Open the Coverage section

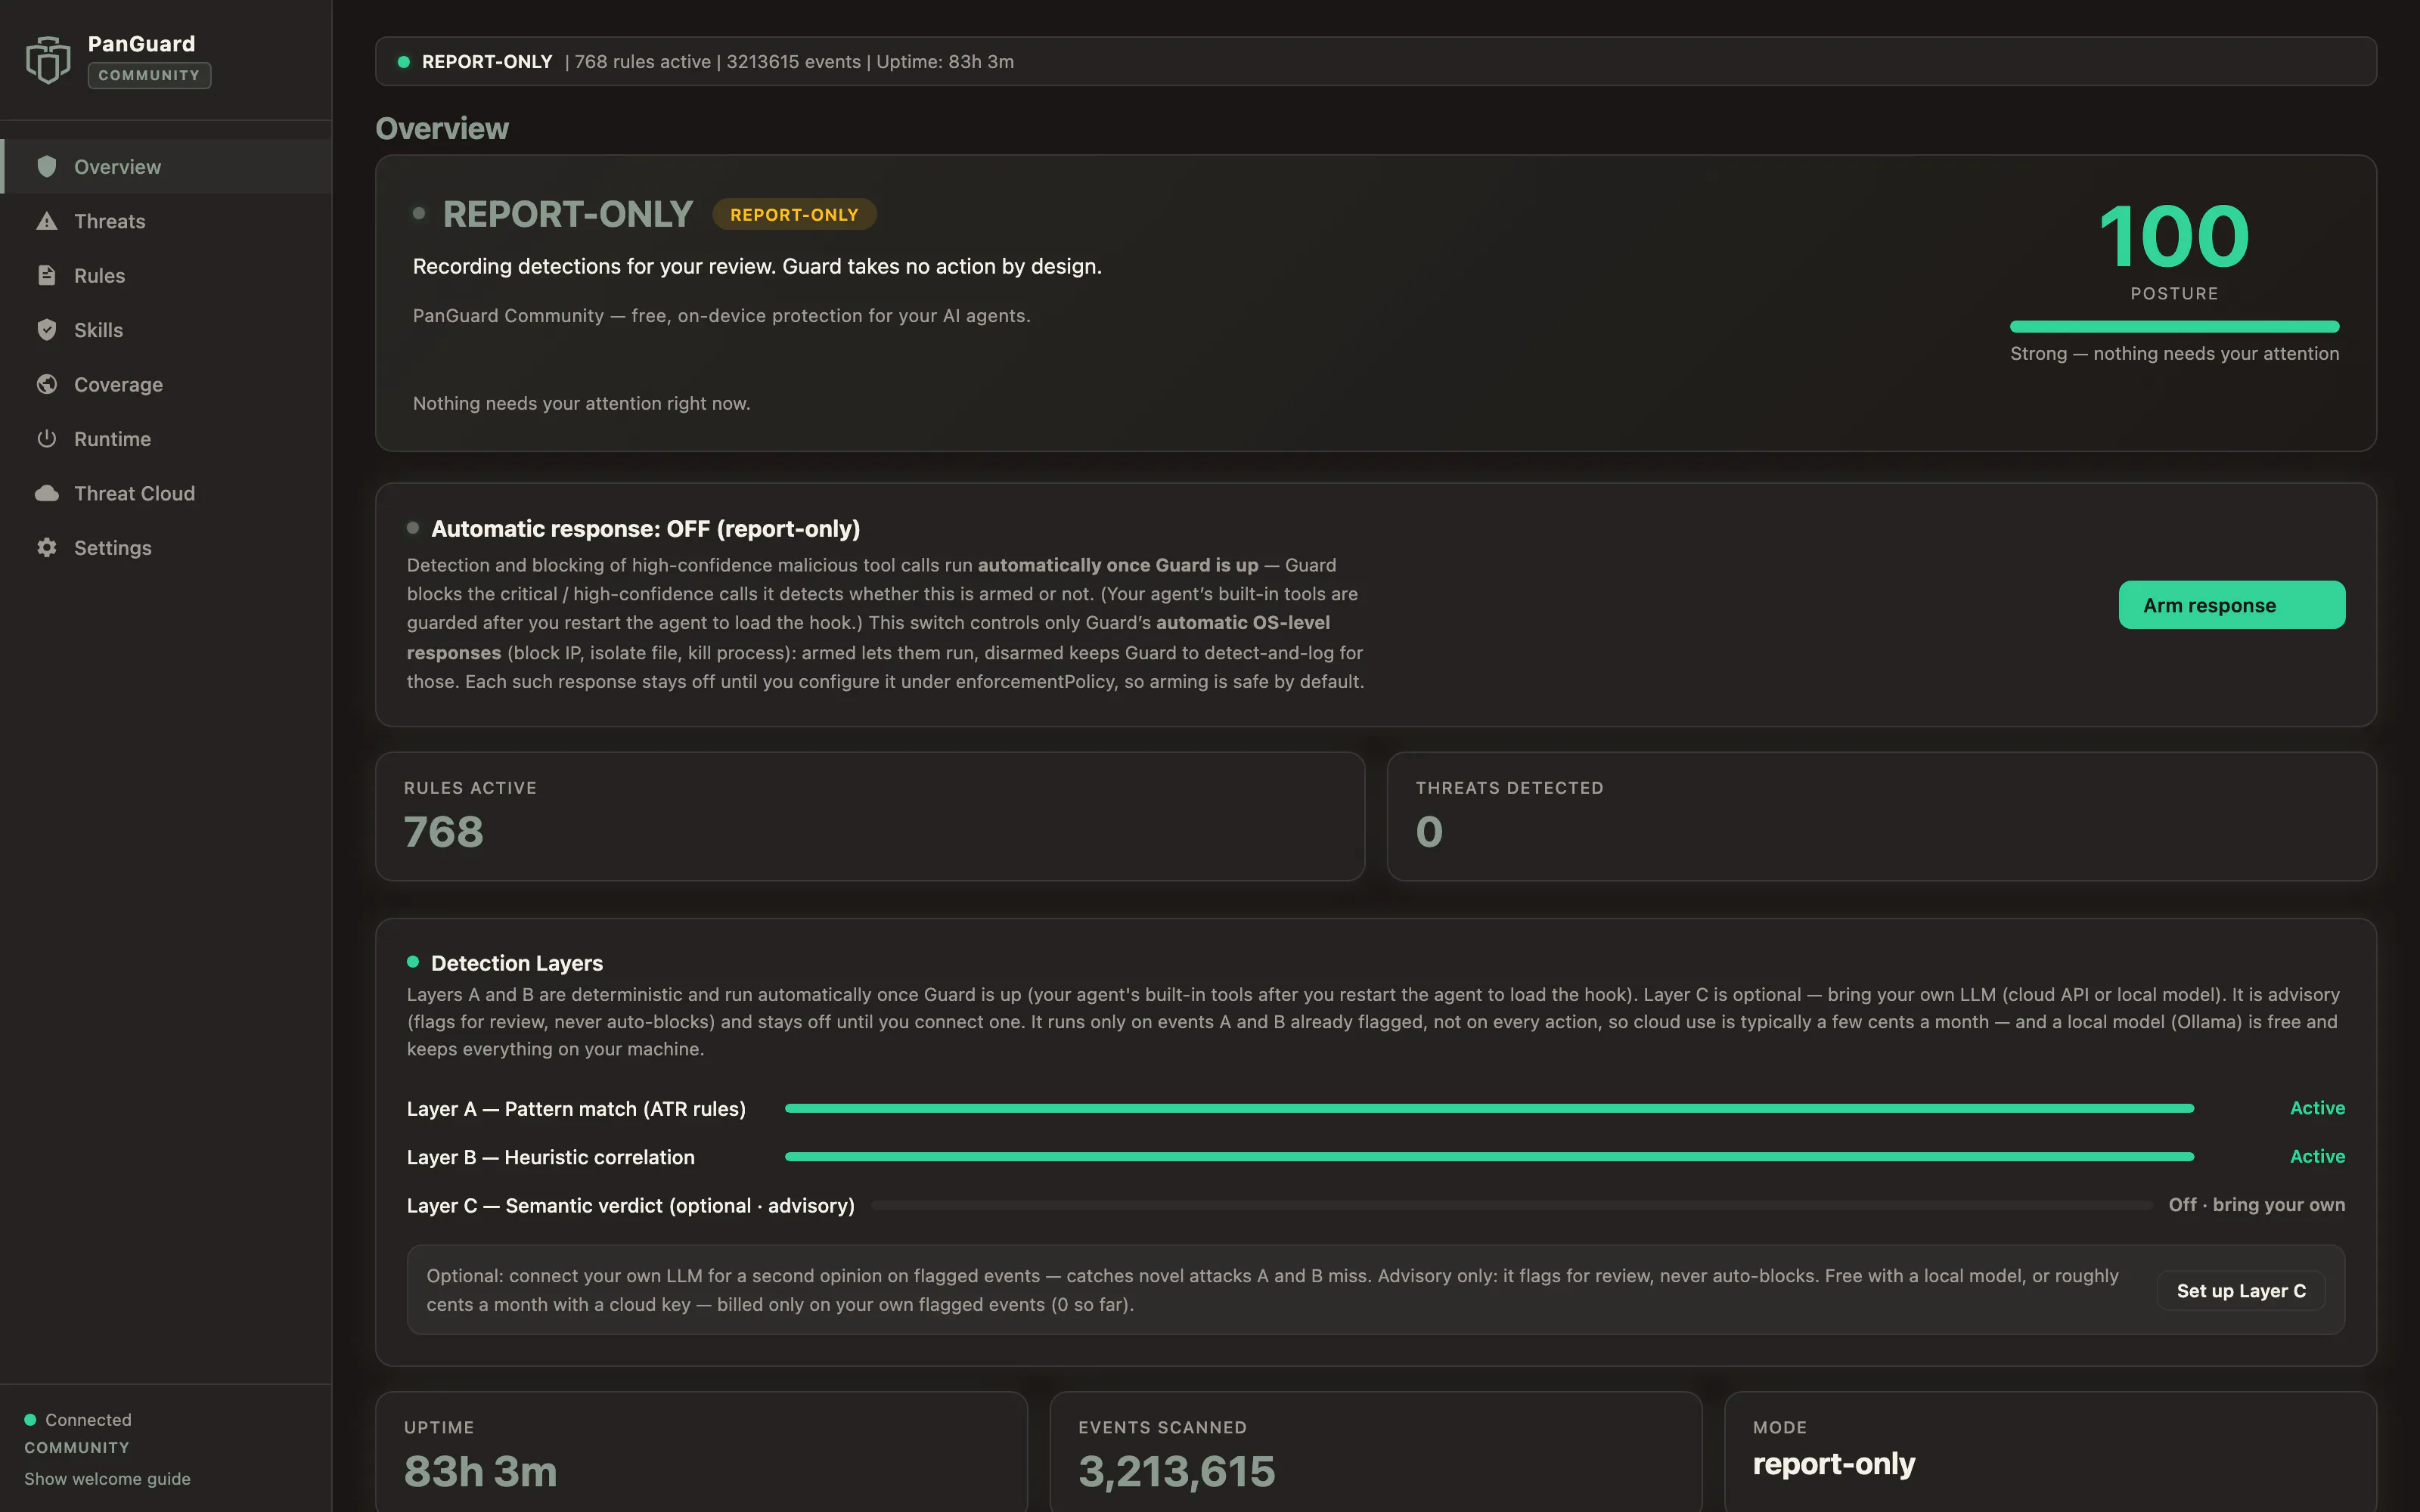pyautogui.click(x=166, y=384)
